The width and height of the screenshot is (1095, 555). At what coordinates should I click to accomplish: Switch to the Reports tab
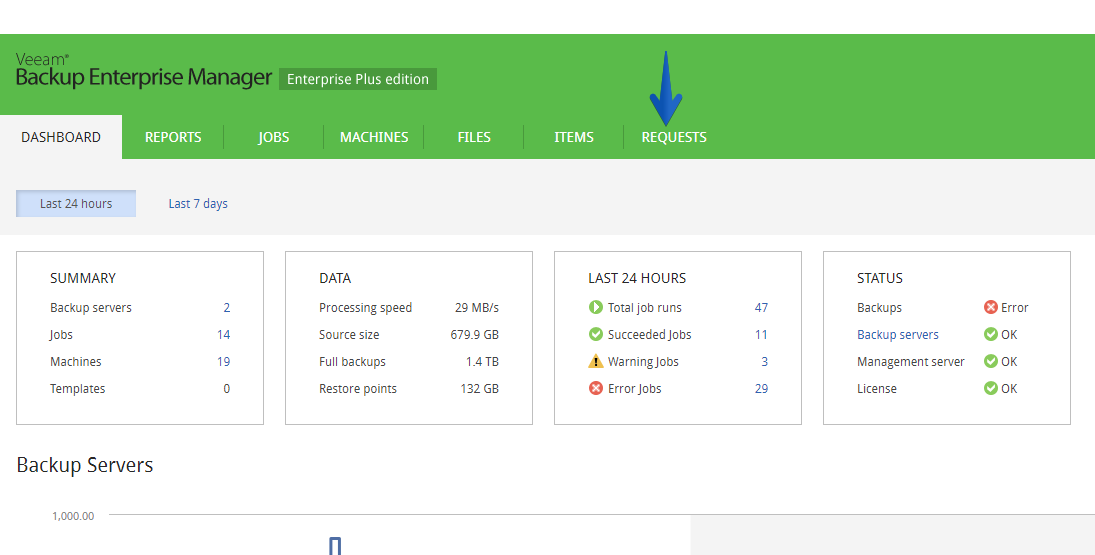[x=173, y=137]
